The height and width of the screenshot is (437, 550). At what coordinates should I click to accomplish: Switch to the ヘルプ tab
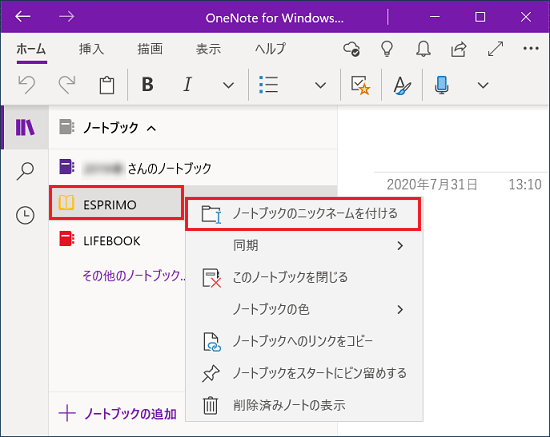tap(270, 49)
